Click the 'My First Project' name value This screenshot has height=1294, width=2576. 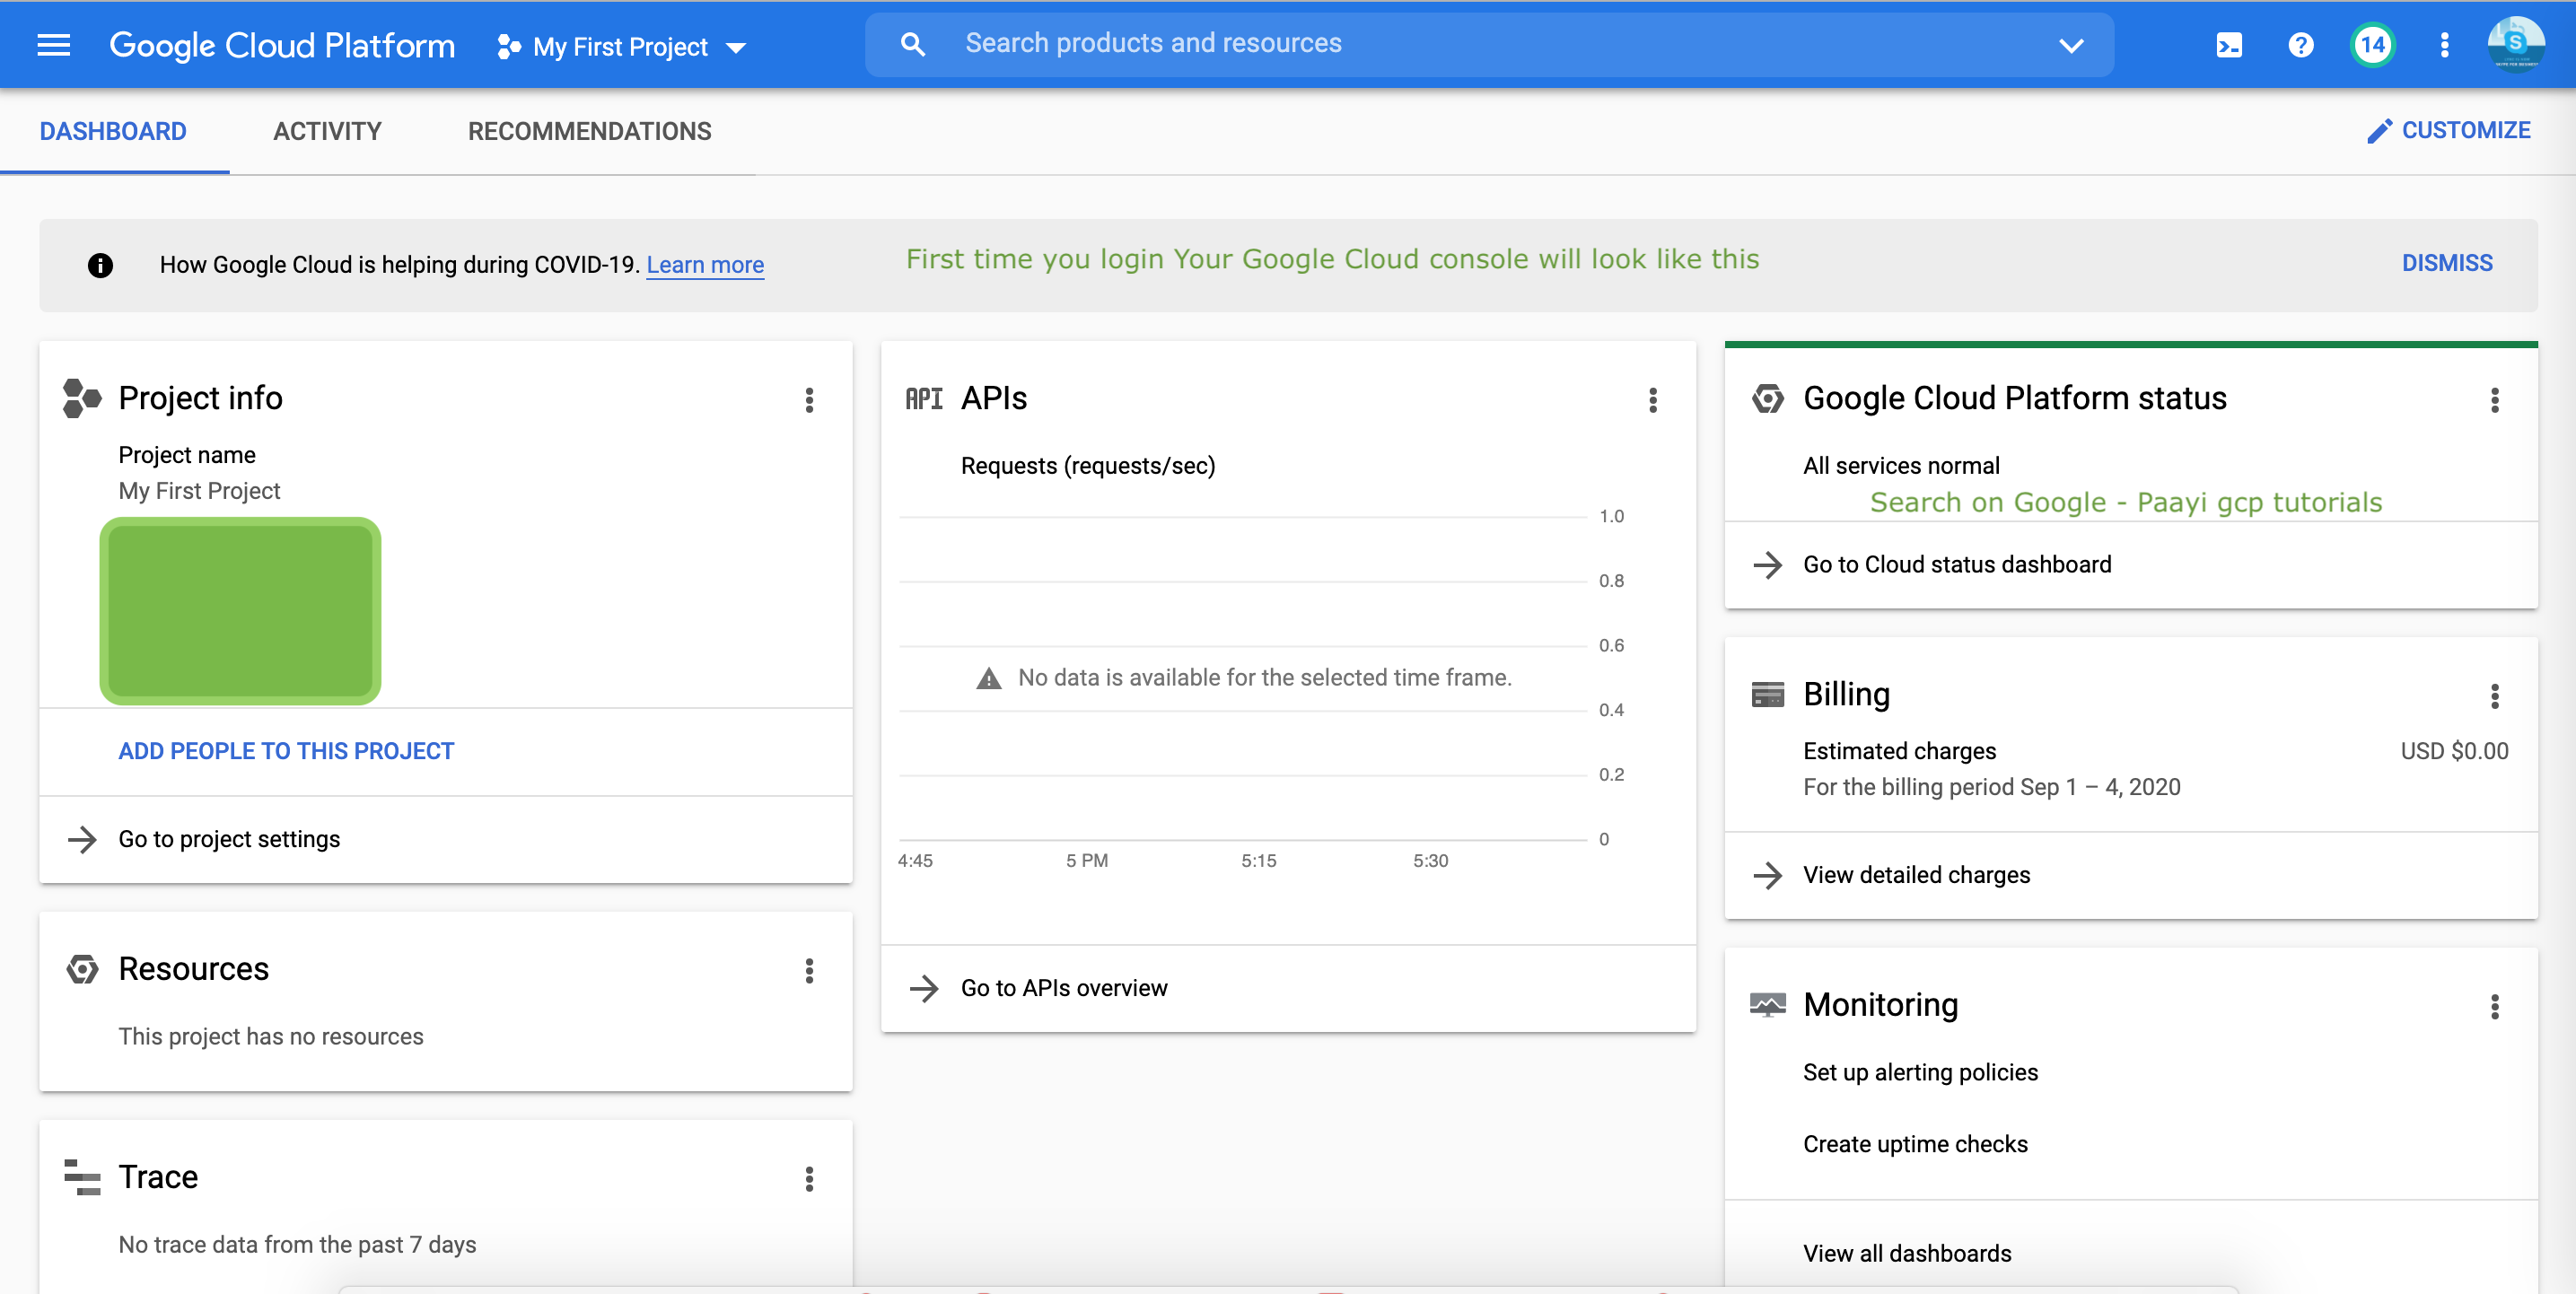click(x=199, y=491)
